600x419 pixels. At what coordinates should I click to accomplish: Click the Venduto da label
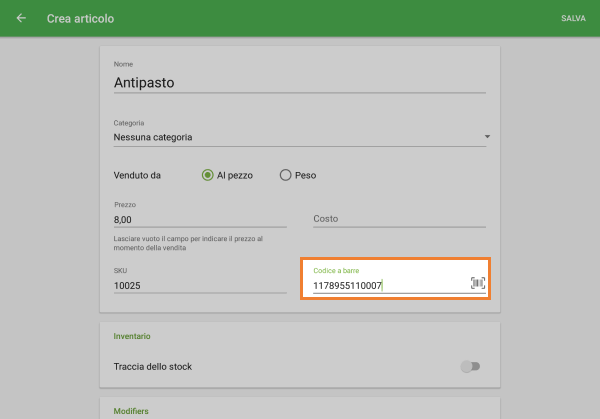coord(137,175)
